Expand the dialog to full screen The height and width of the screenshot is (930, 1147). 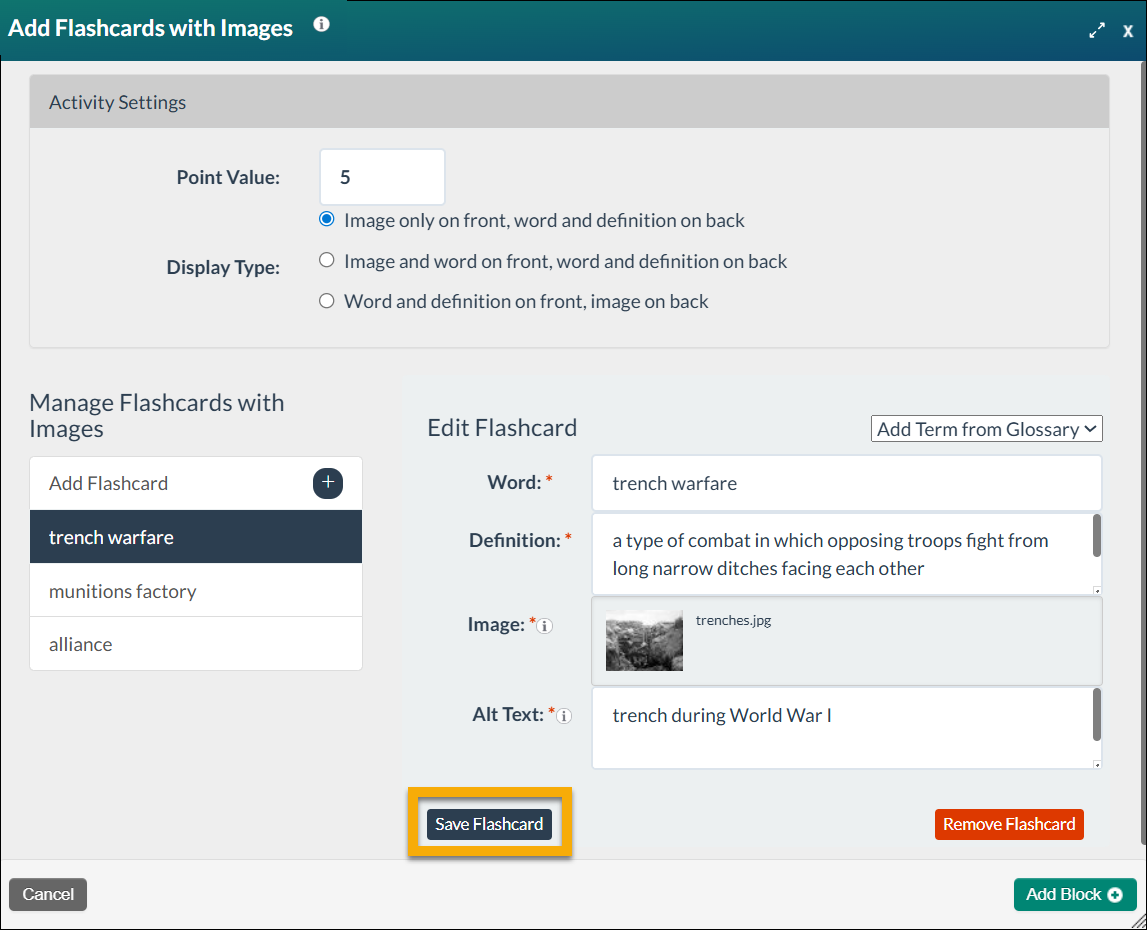coord(1097,31)
